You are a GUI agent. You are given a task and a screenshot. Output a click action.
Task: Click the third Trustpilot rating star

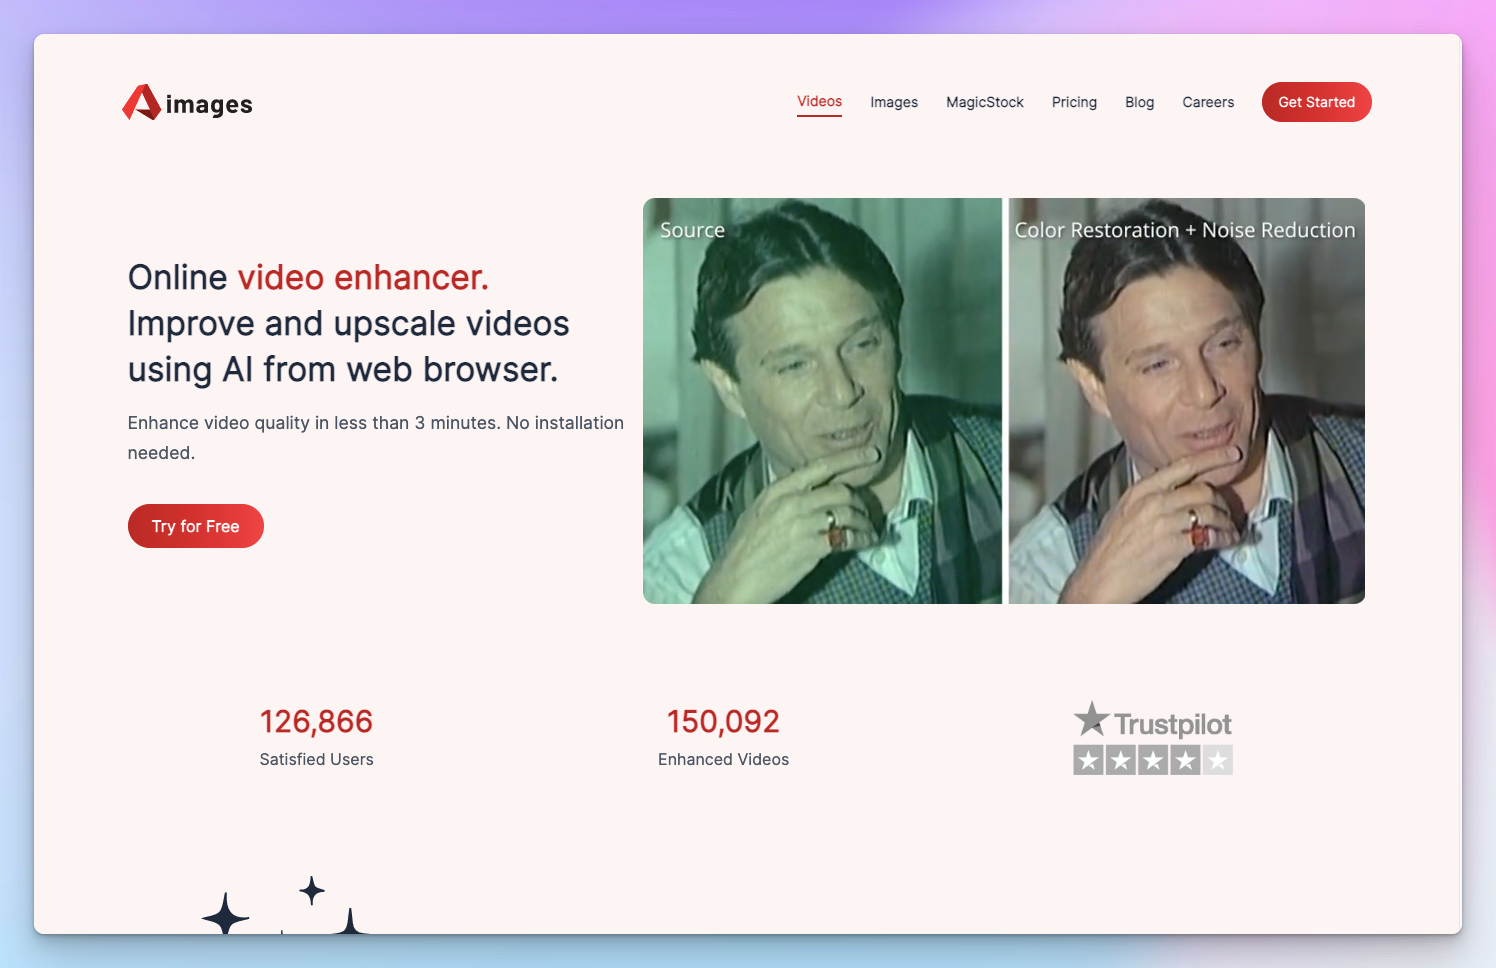coord(1153,760)
